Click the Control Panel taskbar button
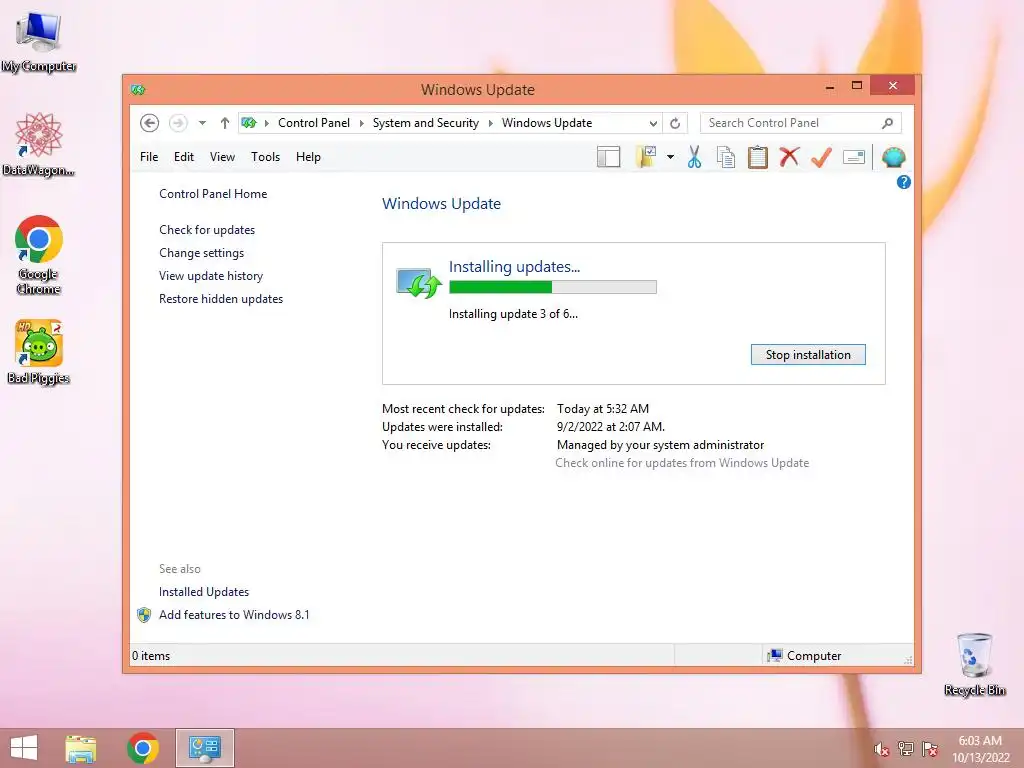This screenshot has width=1024, height=768. (x=204, y=748)
